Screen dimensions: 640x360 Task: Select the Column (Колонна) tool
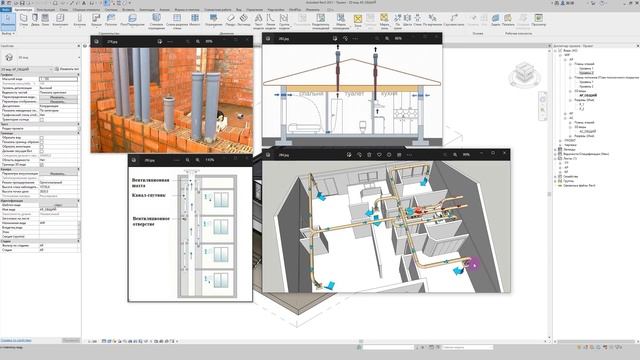[80, 20]
